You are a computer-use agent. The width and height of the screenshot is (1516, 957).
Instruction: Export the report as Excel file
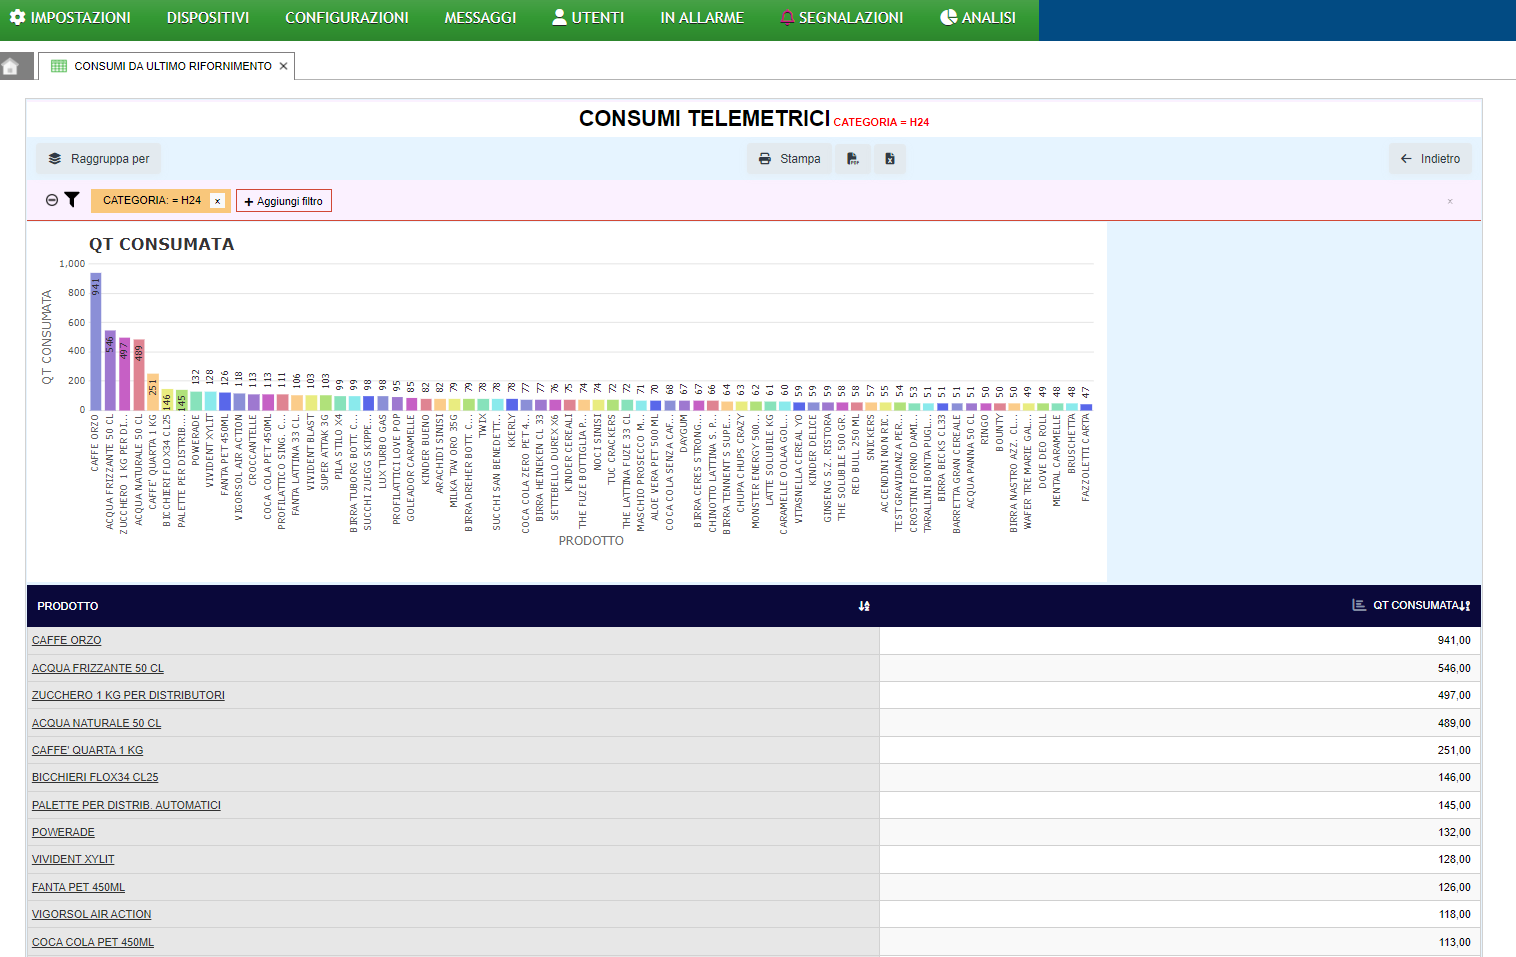point(890,159)
